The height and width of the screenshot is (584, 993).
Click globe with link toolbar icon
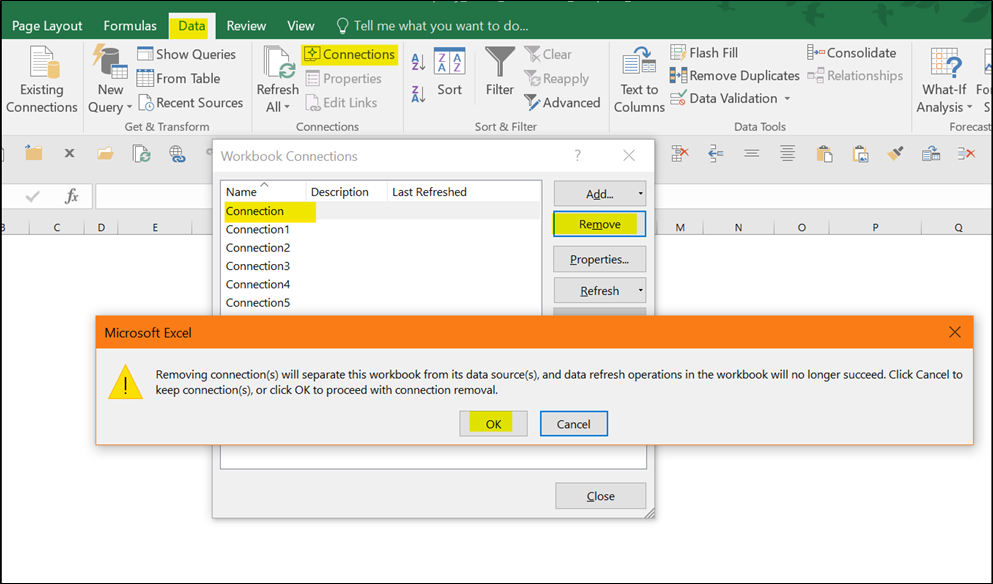pos(177,153)
